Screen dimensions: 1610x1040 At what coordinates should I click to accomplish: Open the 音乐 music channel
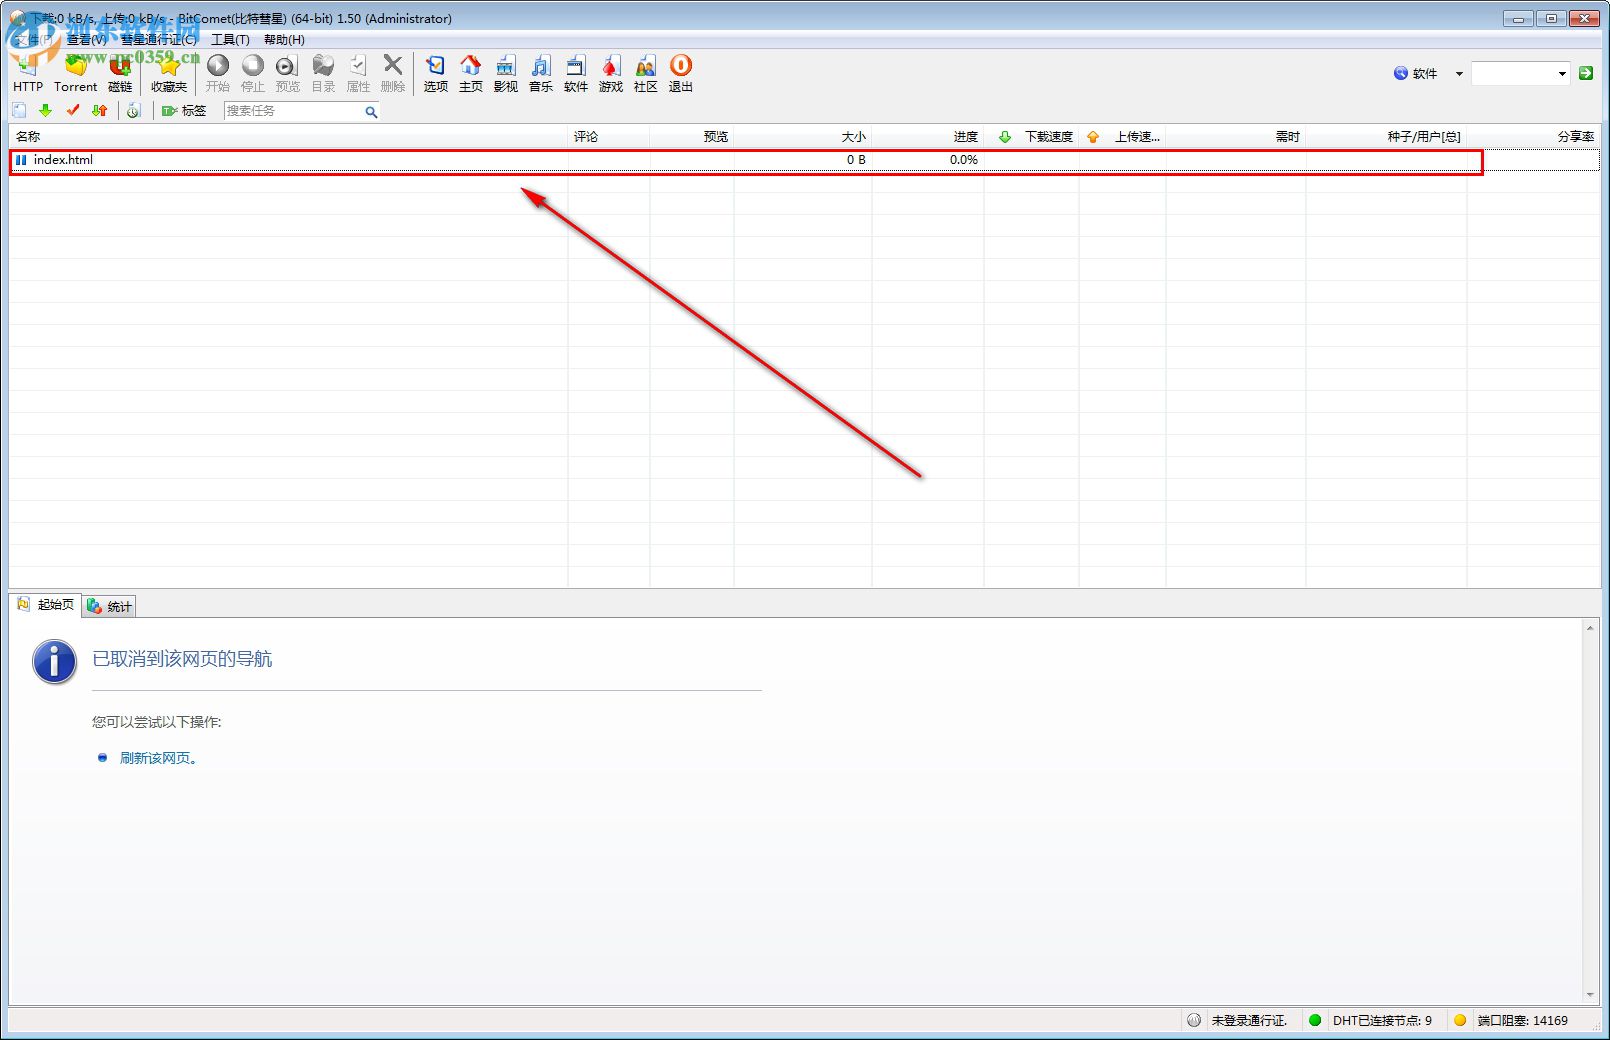pos(541,73)
